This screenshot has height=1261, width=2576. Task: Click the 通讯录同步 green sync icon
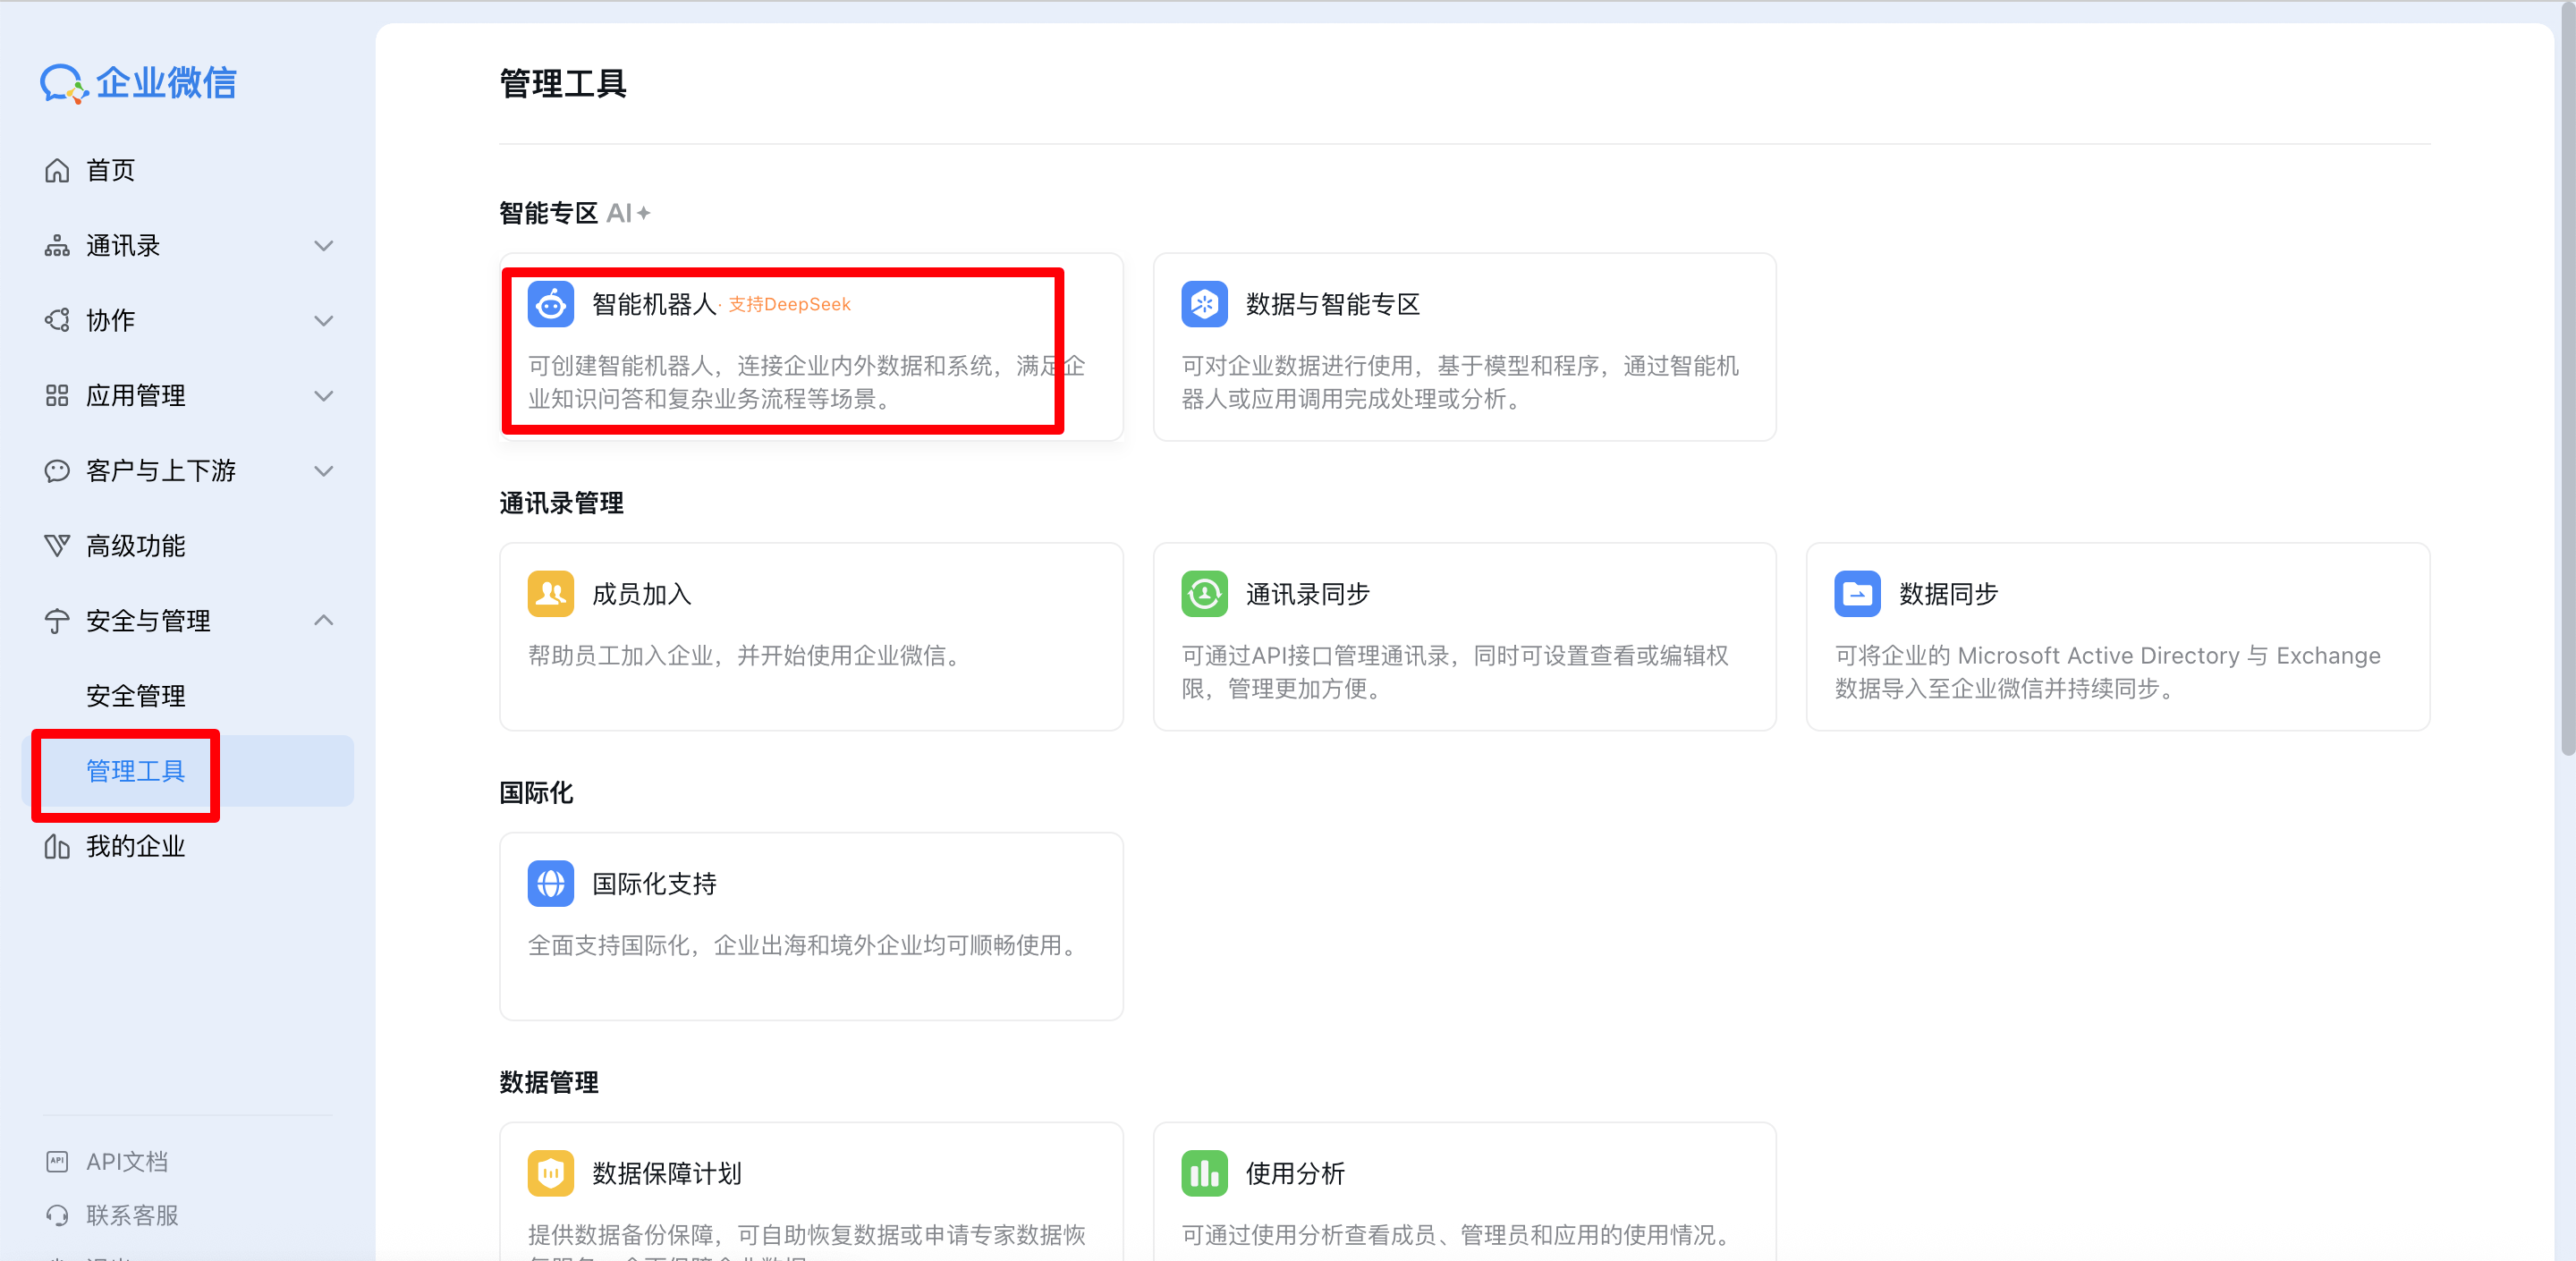click(x=1204, y=594)
